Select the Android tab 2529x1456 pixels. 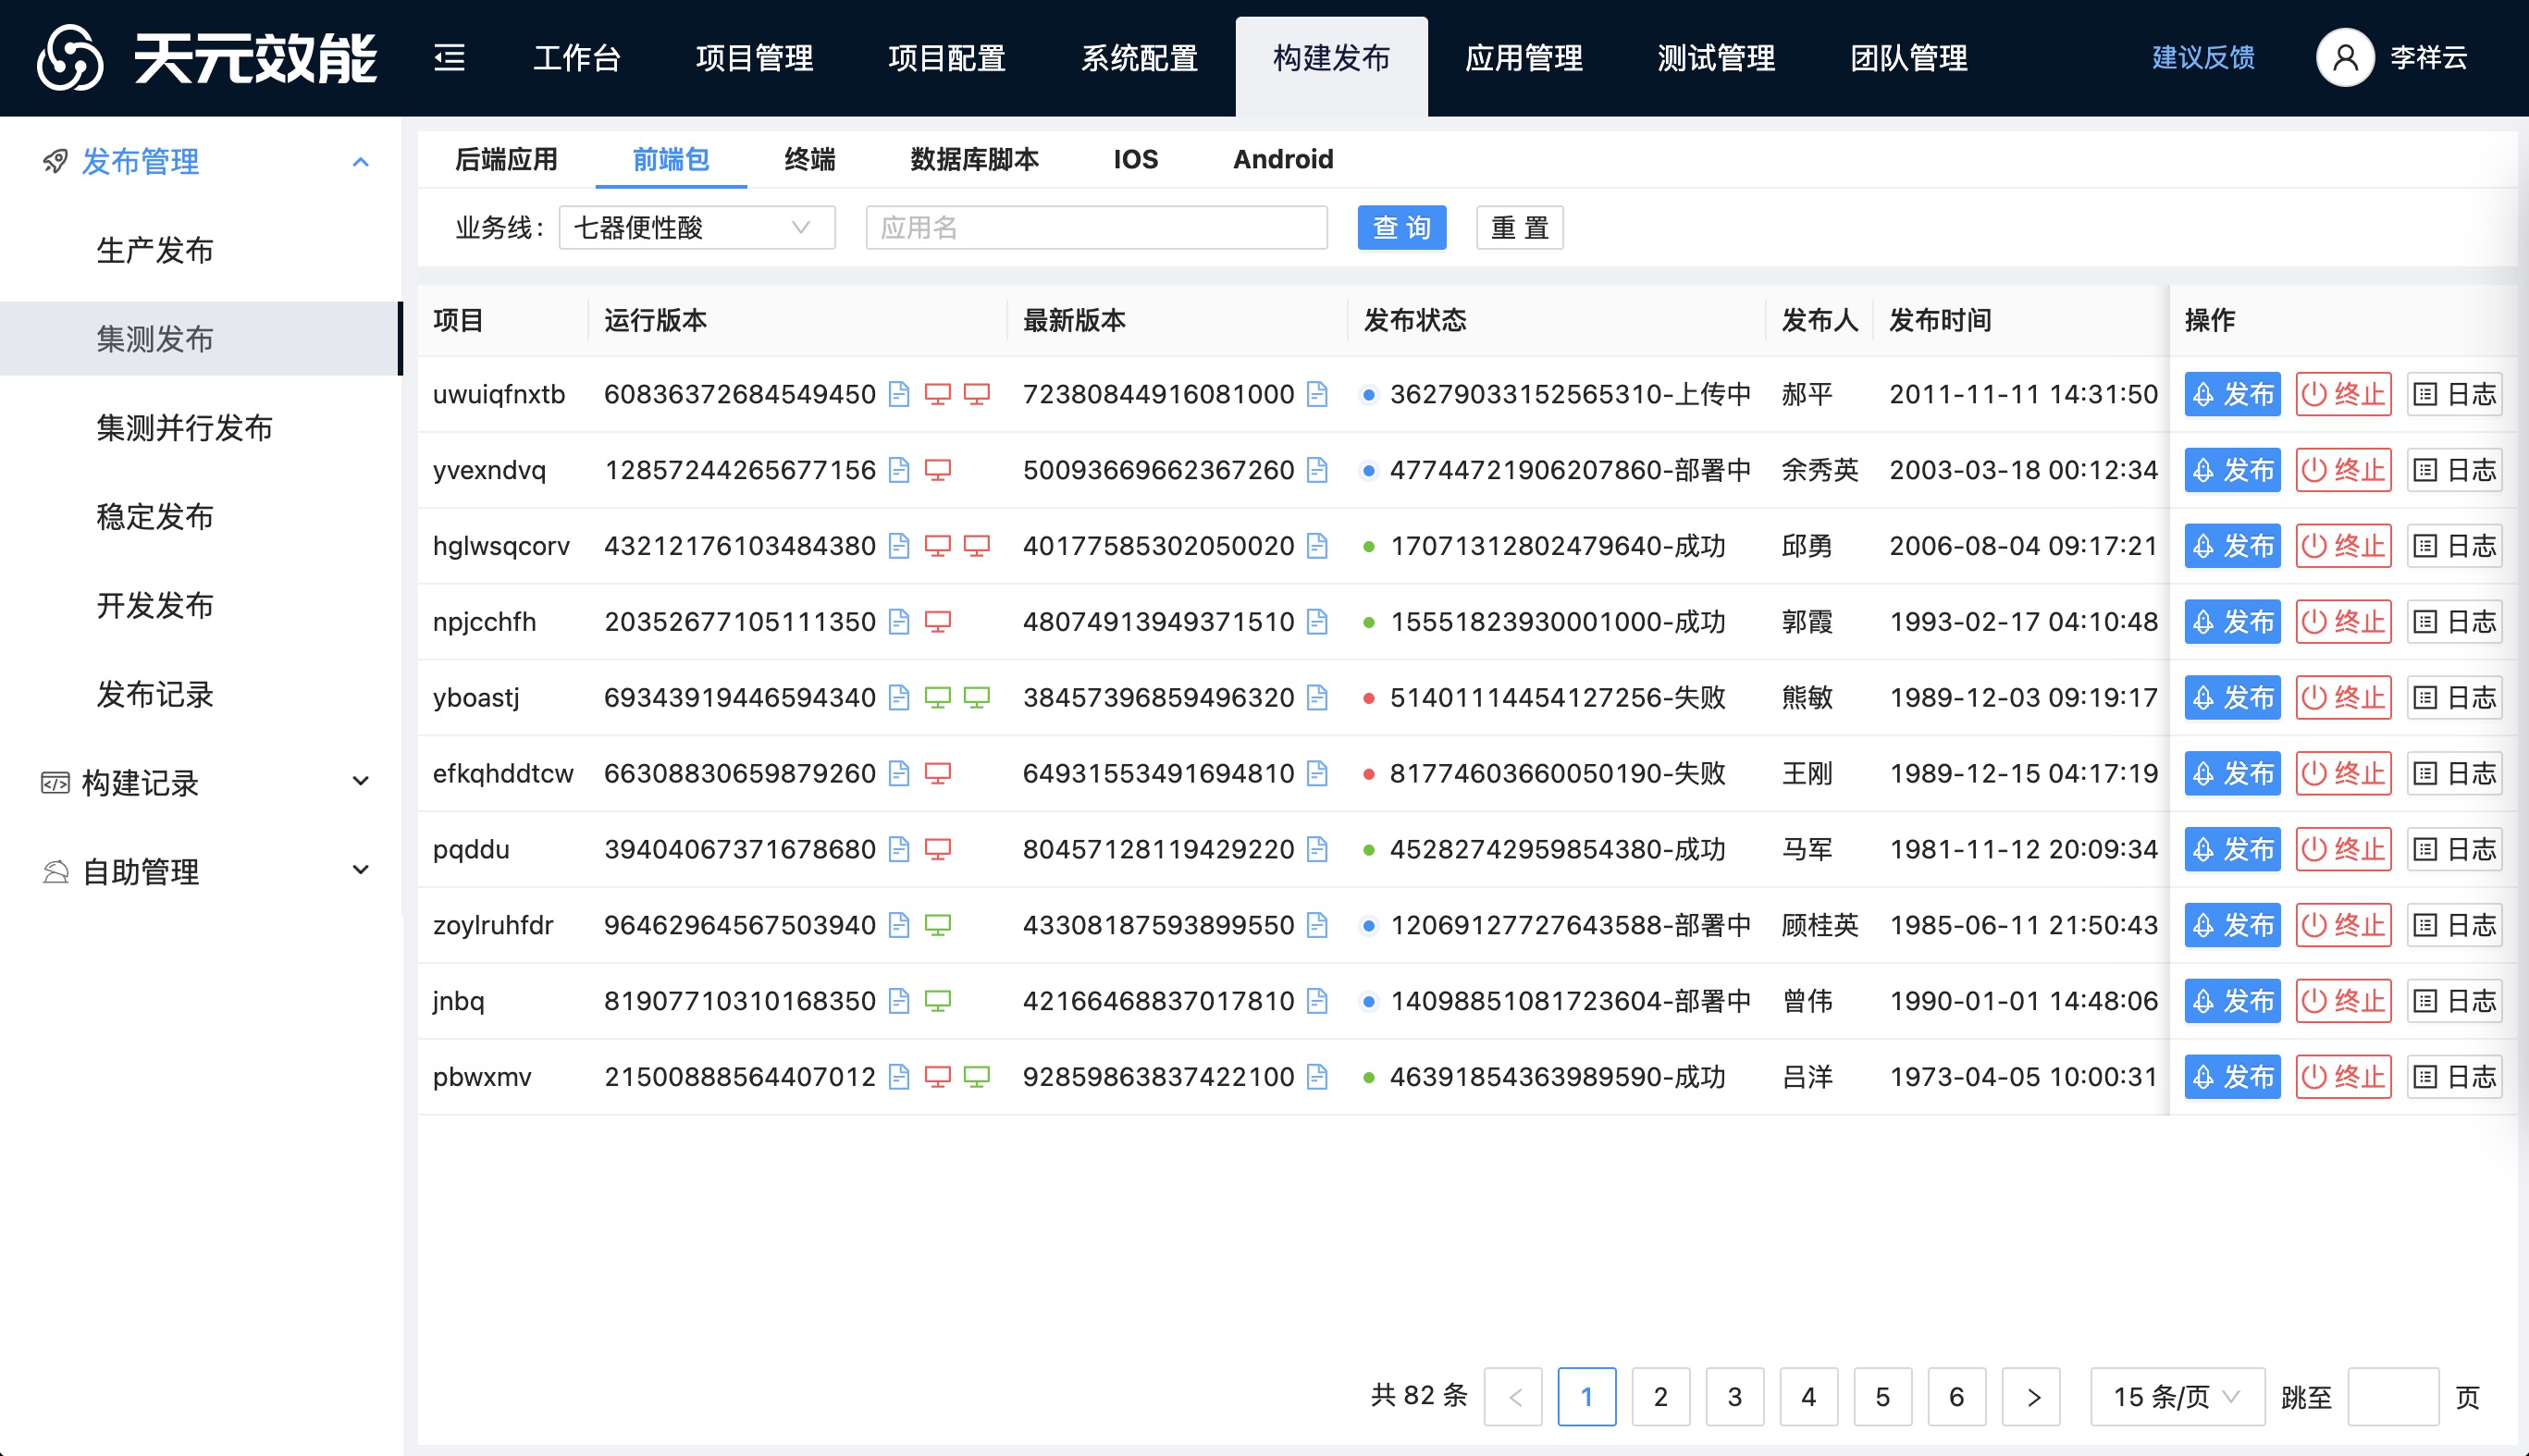click(1284, 160)
